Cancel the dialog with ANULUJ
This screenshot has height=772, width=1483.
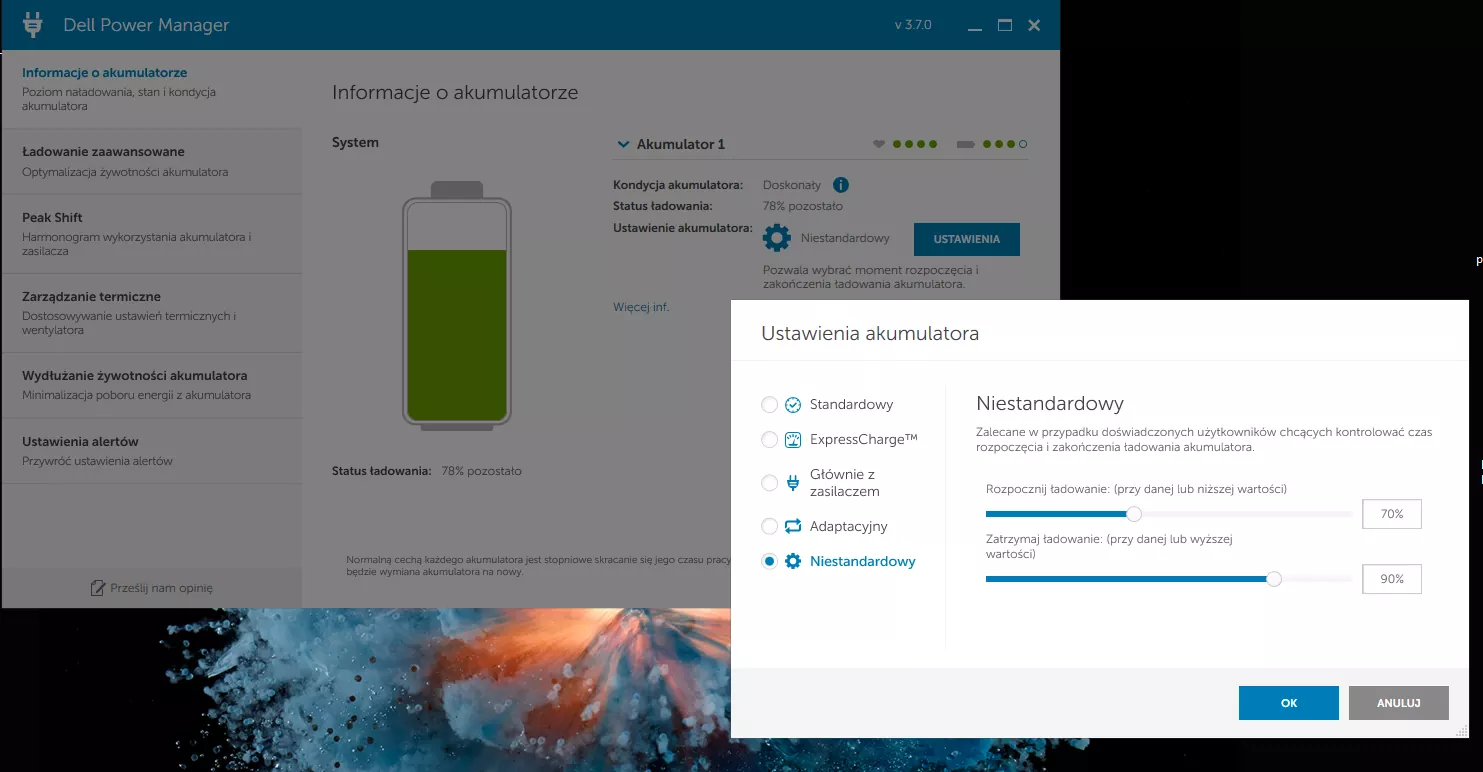coord(1399,703)
